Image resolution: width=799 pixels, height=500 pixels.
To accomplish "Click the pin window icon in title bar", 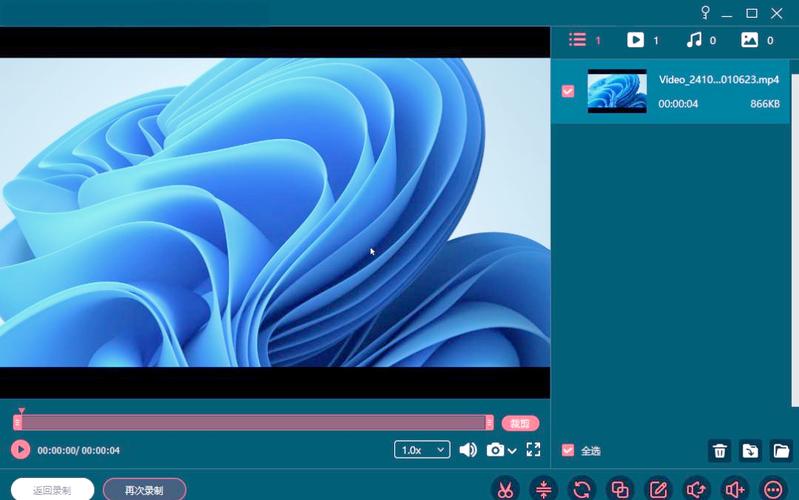I will point(705,12).
